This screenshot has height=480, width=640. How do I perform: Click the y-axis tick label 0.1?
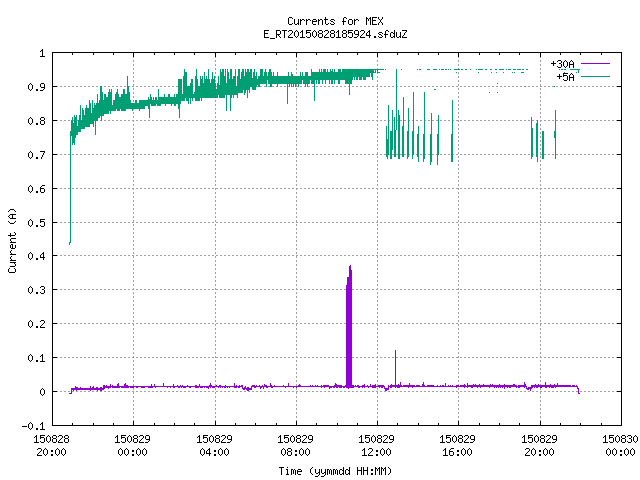click(36, 358)
